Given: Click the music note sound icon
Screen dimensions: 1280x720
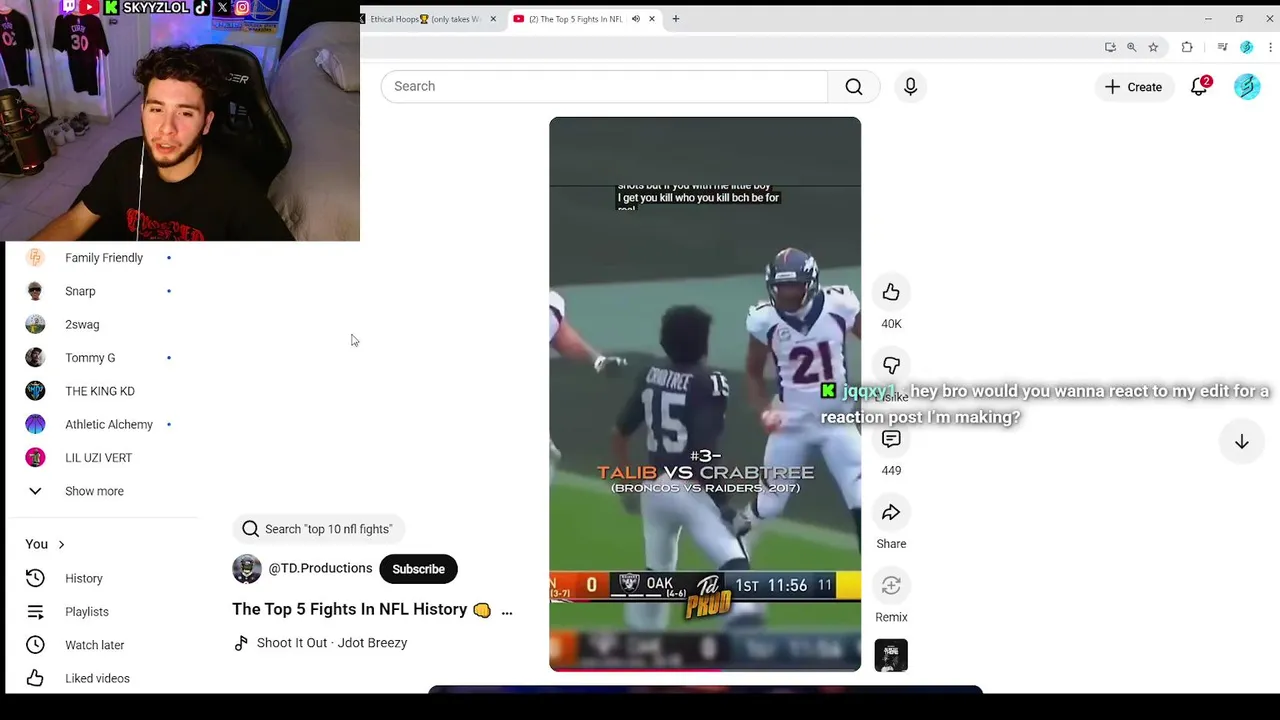Looking at the screenshot, I should (241, 643).
